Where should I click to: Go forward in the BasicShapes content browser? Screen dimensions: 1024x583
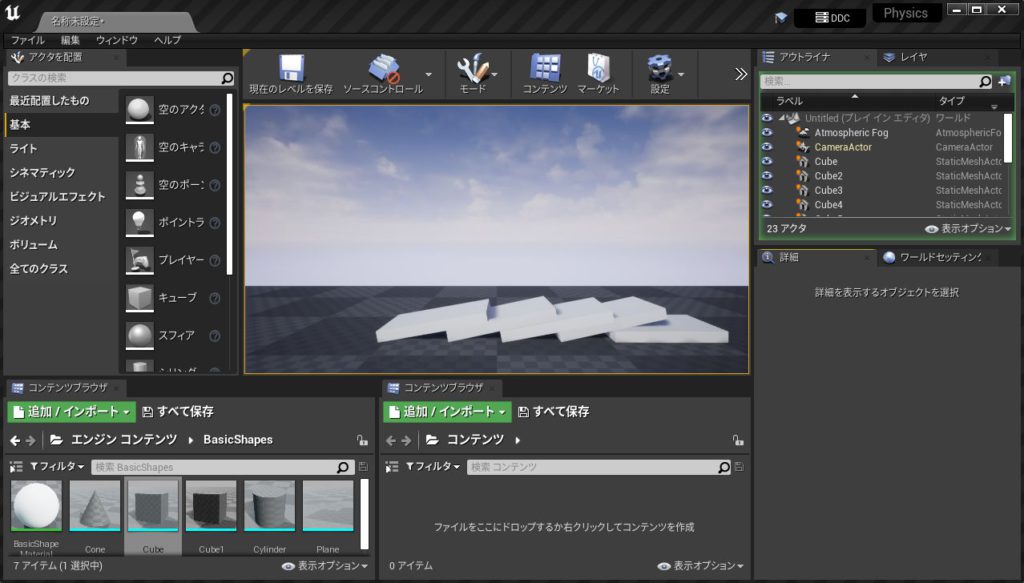tap(31, 441)
